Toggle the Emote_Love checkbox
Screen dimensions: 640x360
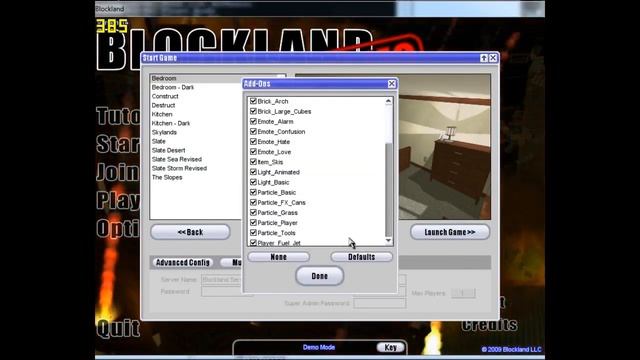253,151
